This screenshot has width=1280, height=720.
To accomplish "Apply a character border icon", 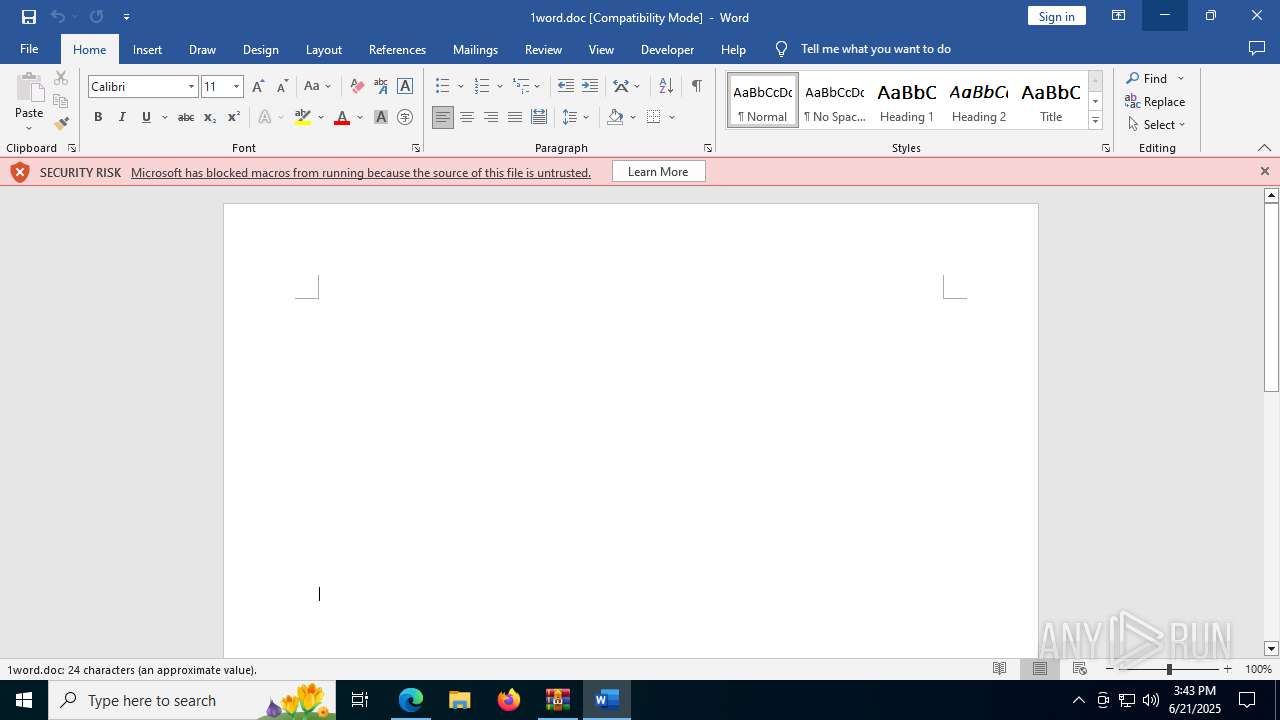I will tap(405, 86).
